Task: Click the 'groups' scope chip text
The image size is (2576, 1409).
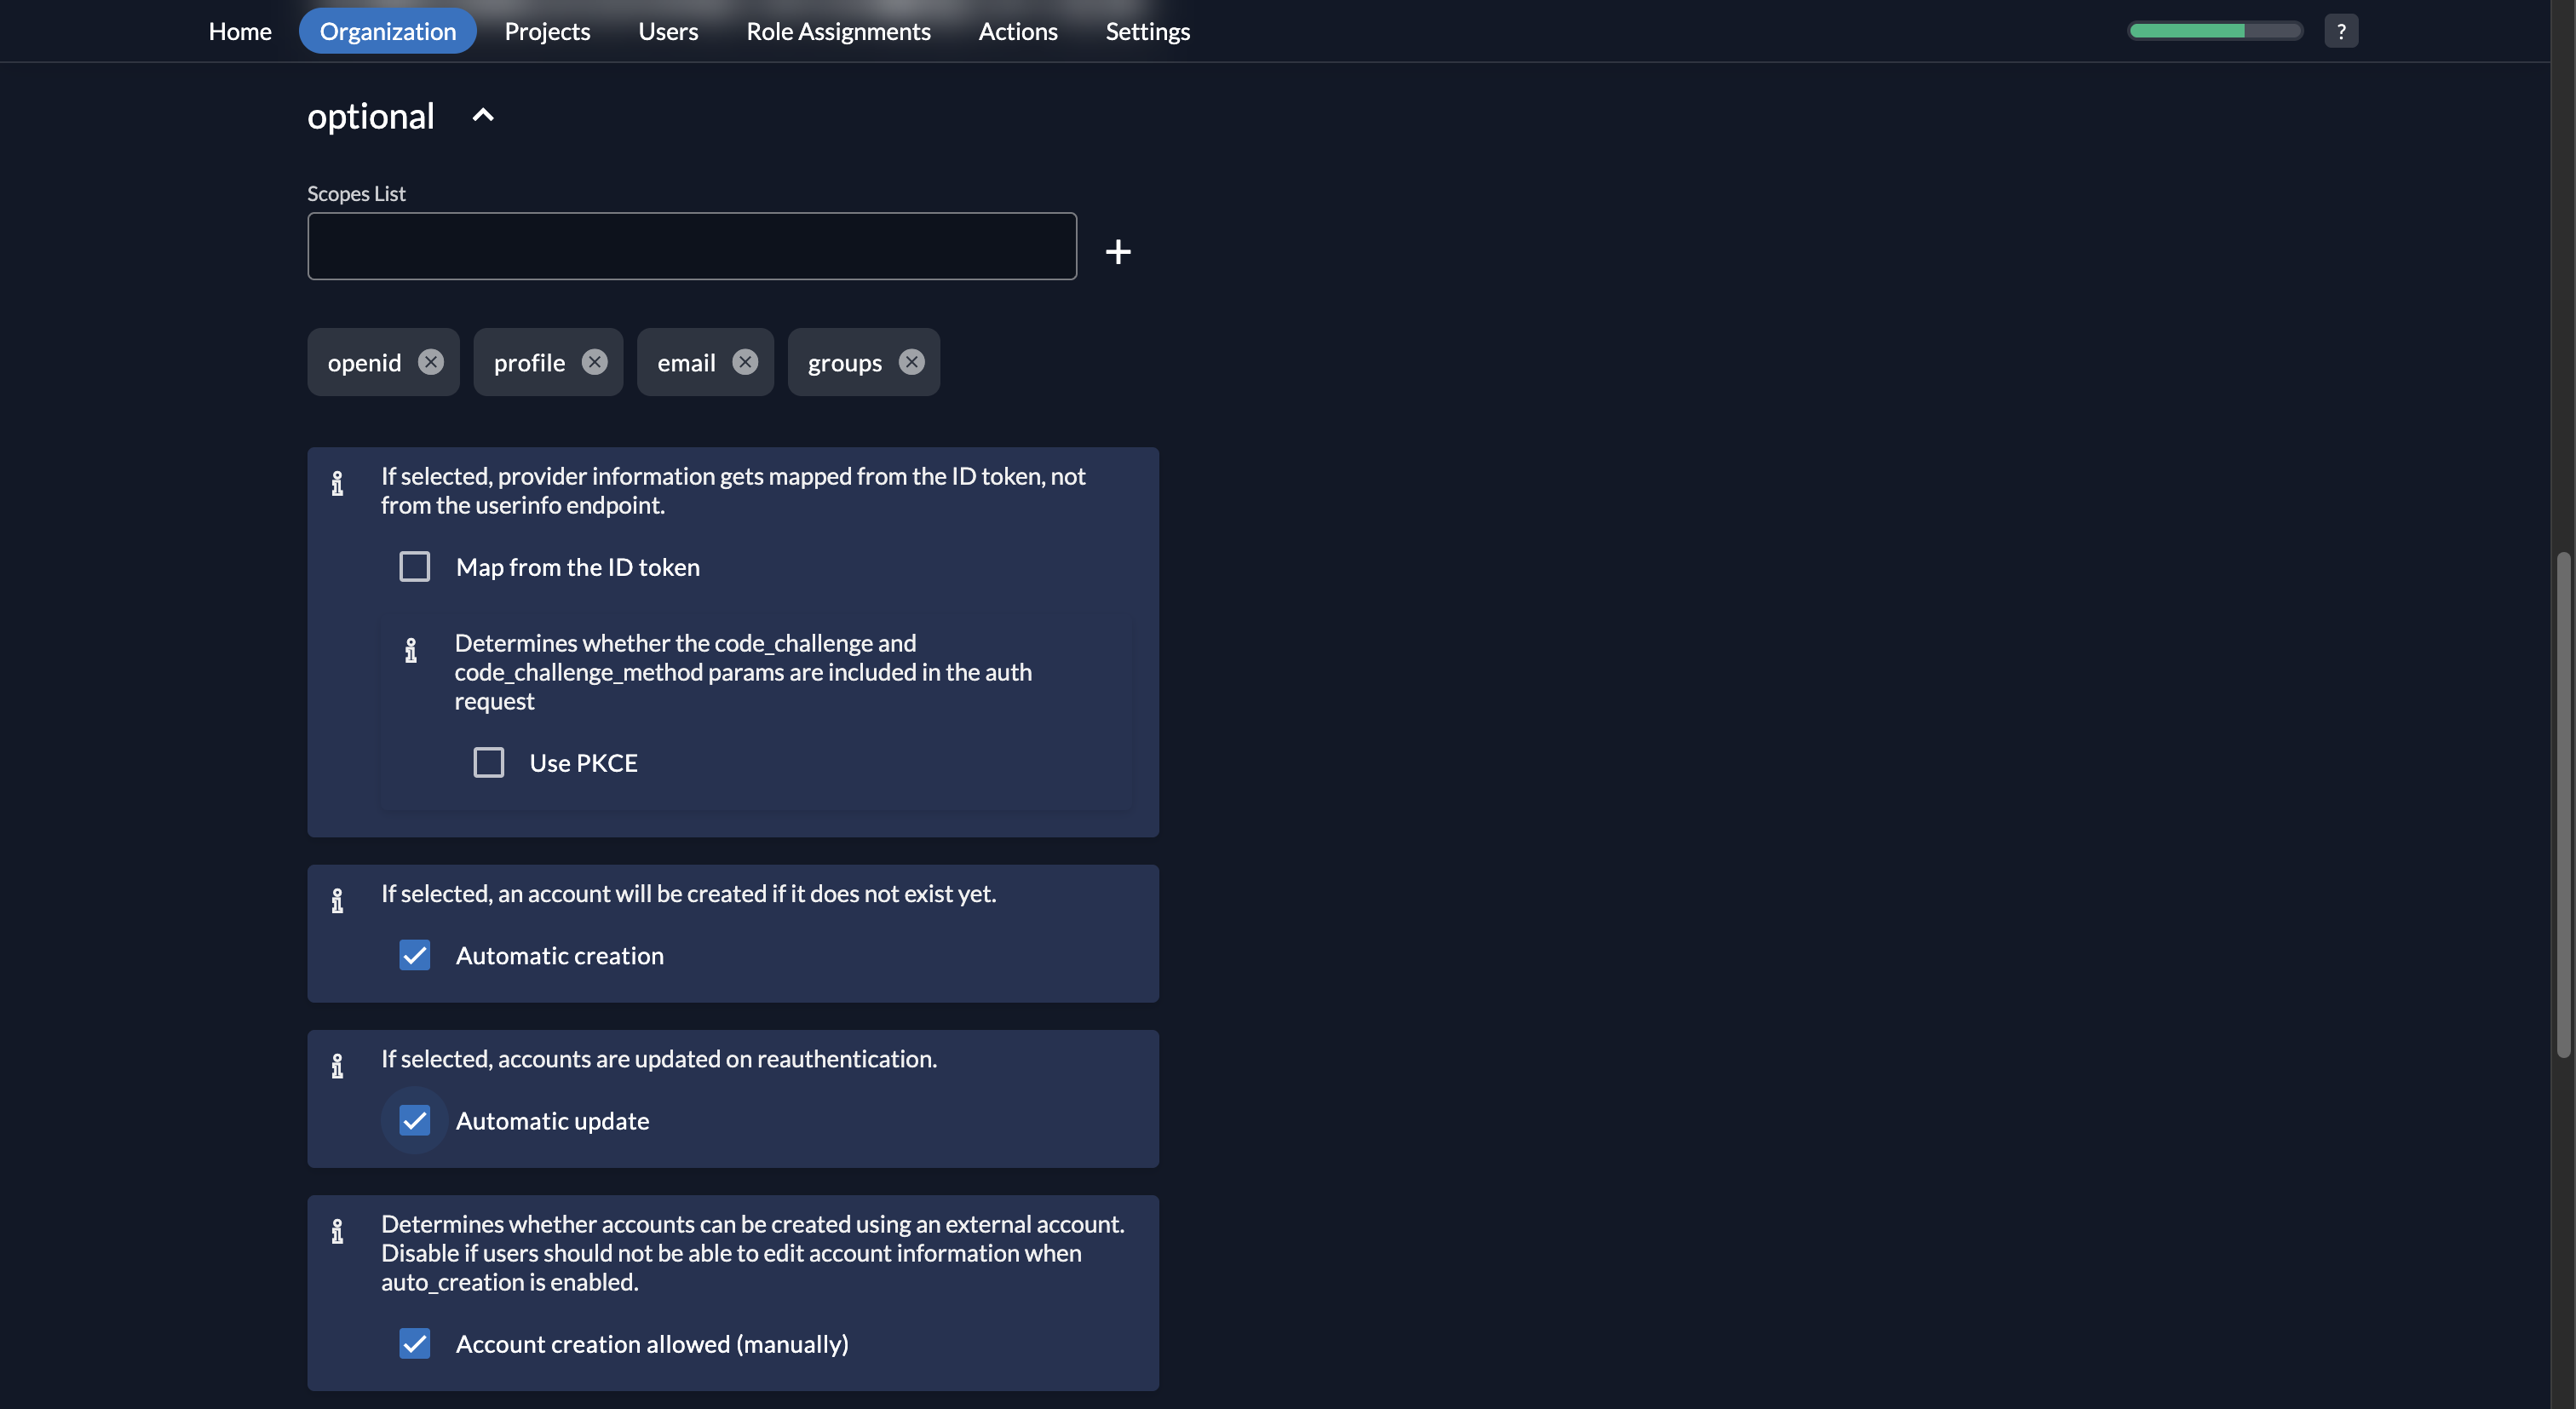Action: (845, 363)
